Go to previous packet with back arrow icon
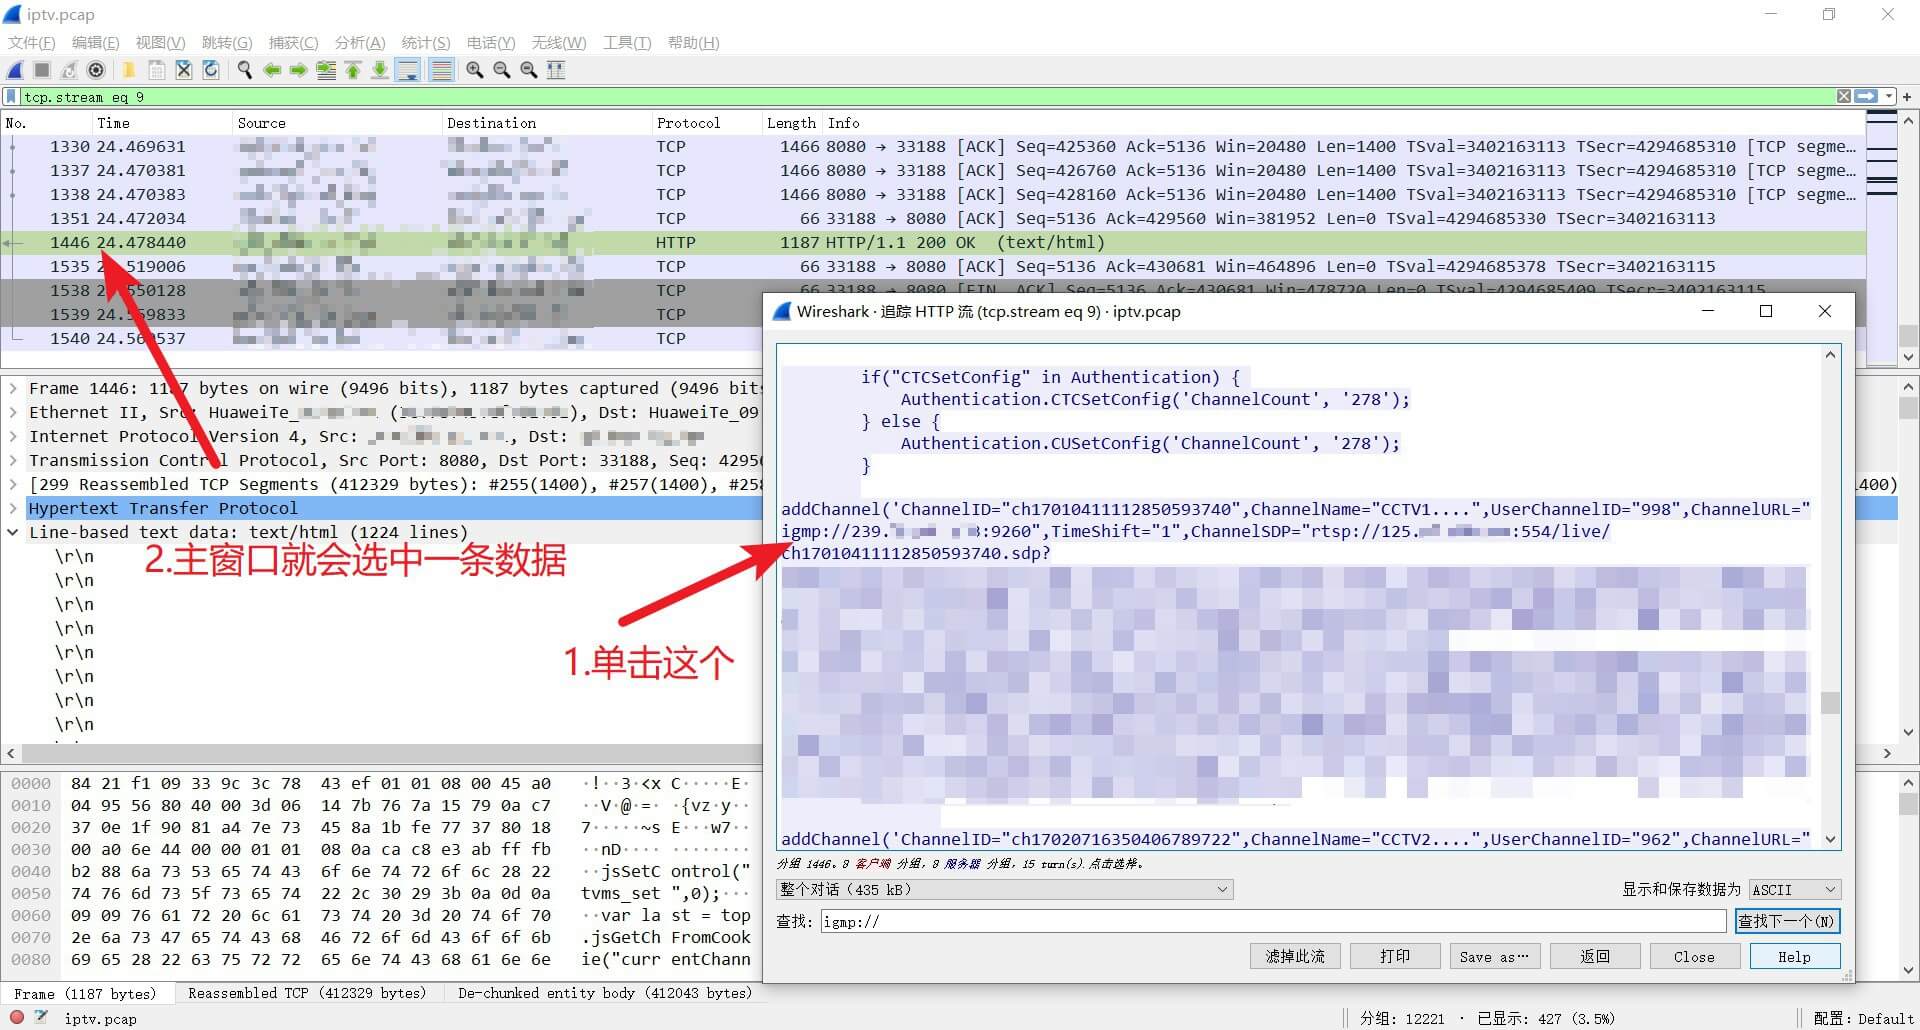The height and width of the screenshot is (1030, 1920). 271,70
